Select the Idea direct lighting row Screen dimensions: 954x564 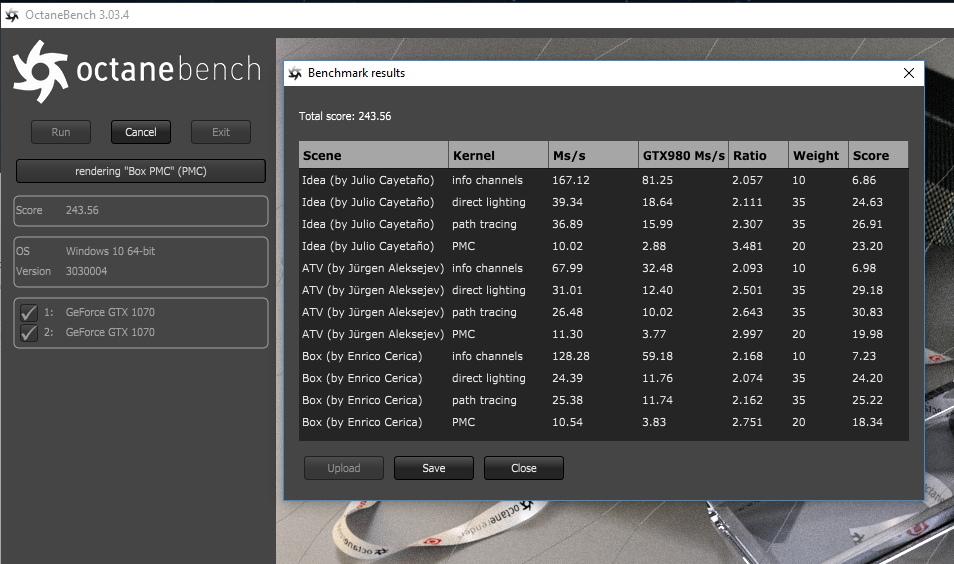click(x=604, y=202)
